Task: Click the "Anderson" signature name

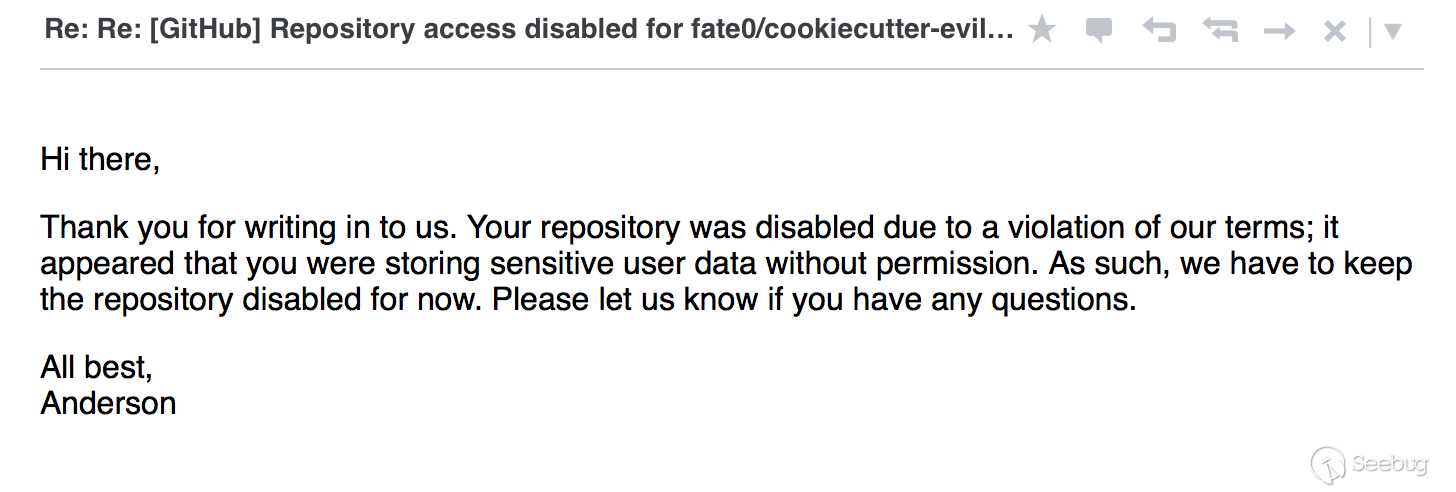Action: tap(108, 403)
